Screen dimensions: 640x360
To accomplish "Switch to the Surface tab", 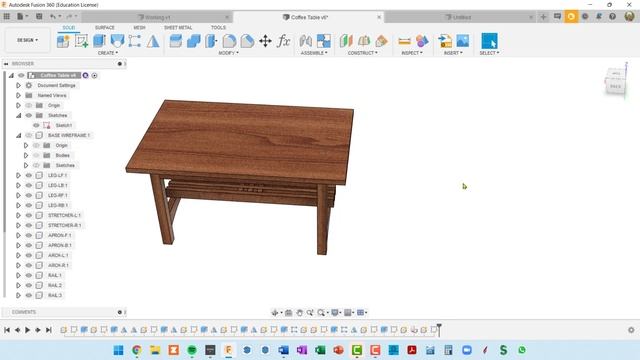I will click(x=104, y=27).
